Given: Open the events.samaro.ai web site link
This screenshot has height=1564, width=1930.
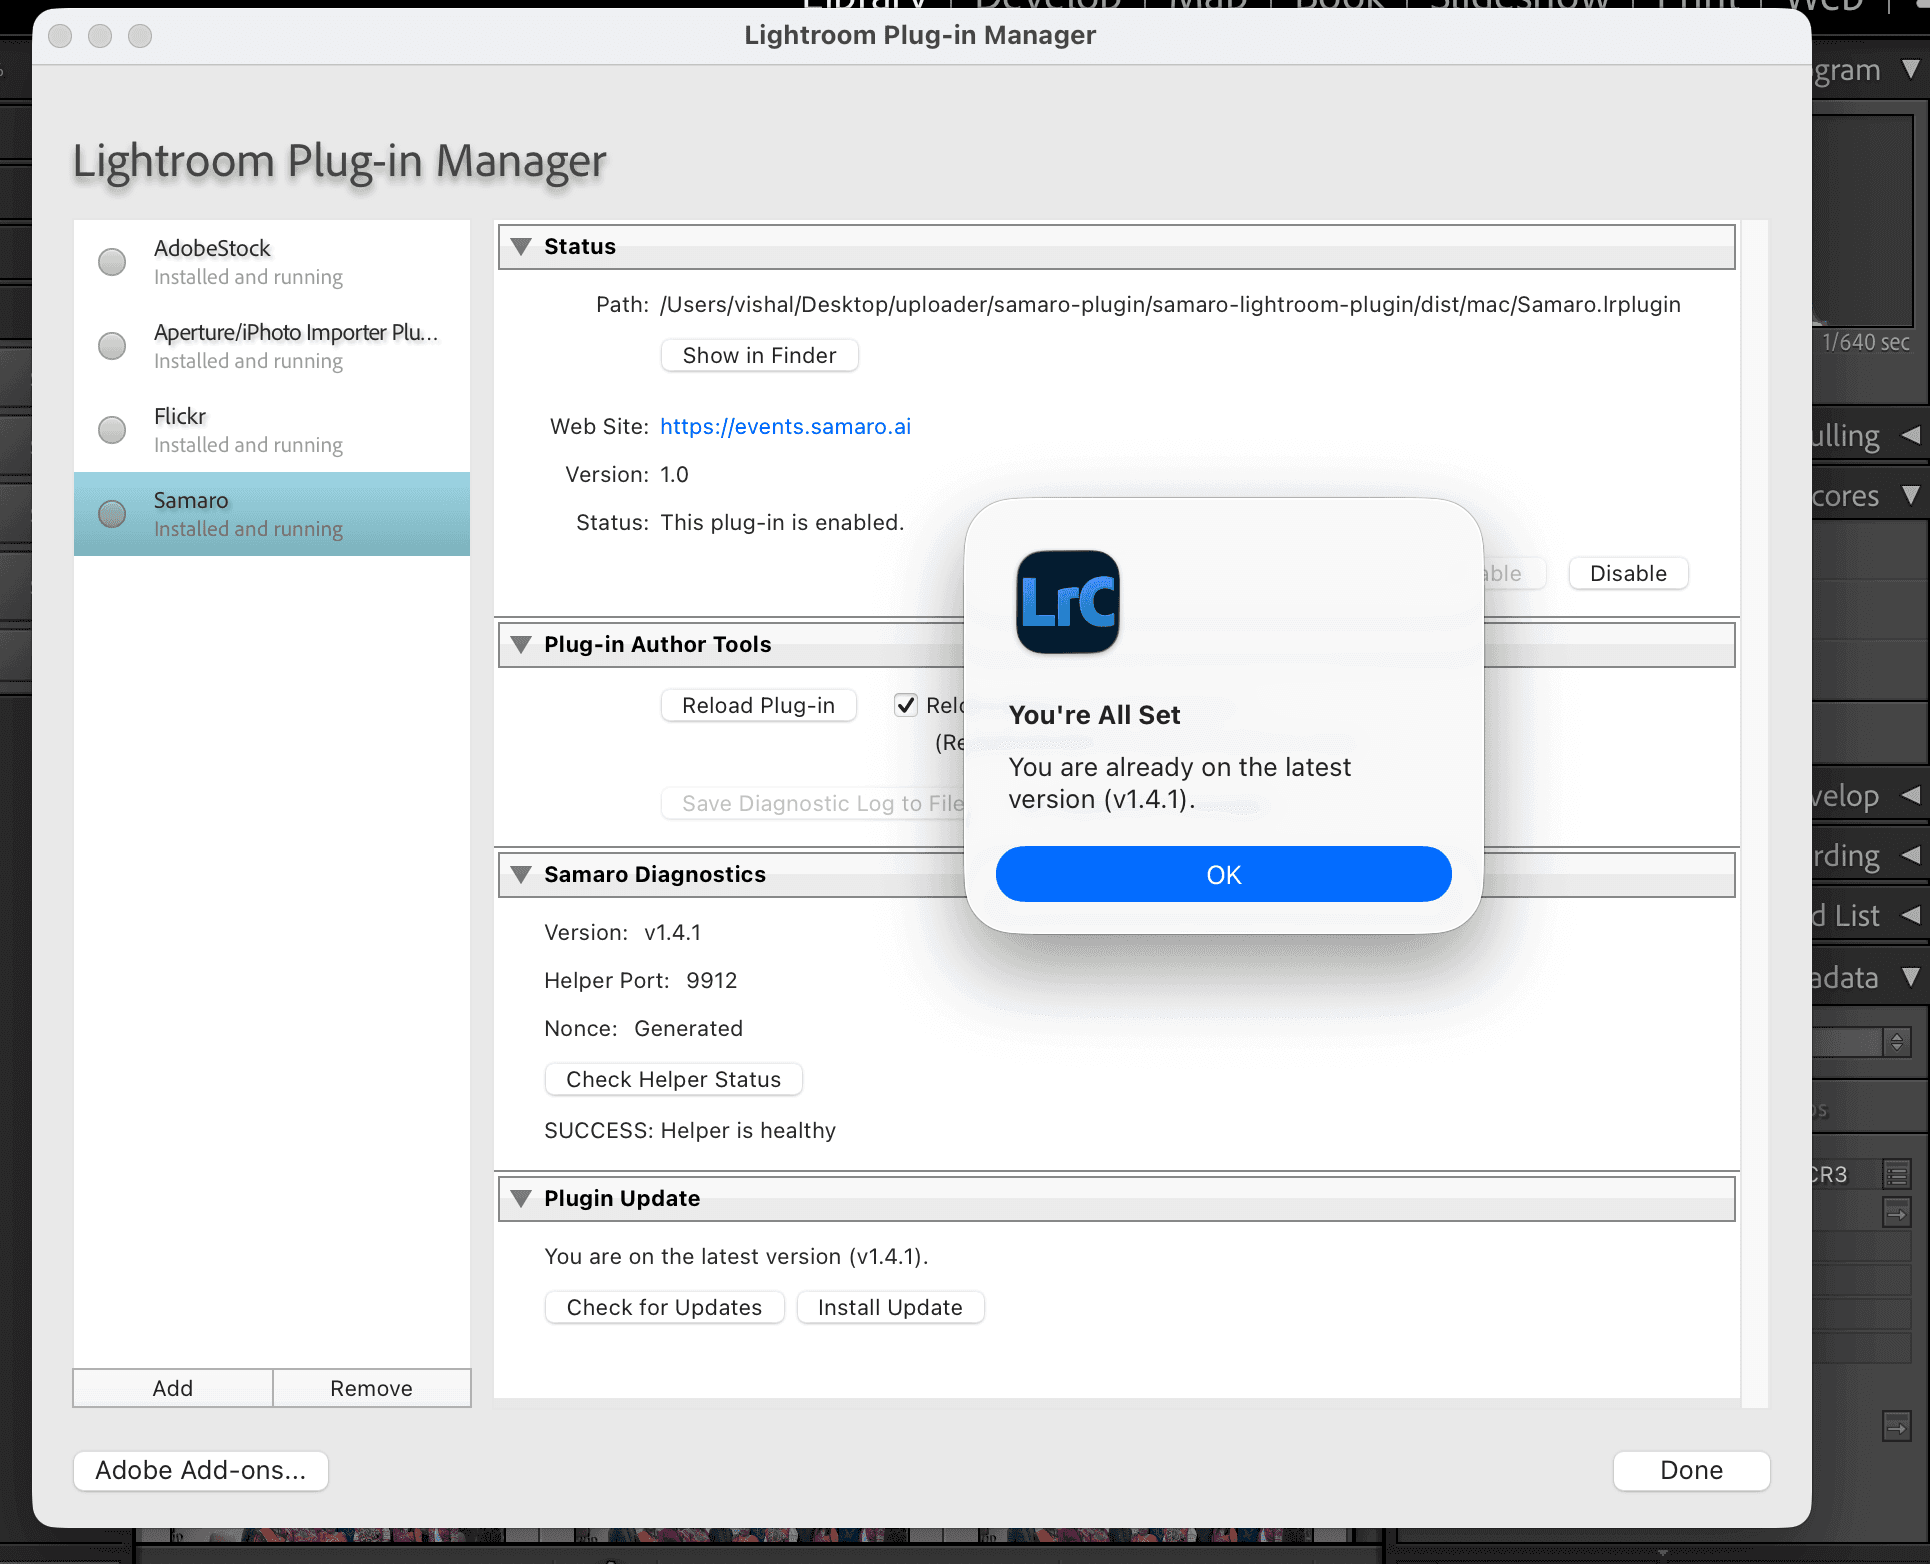Looking at the screenshot, I should click(785, 427).
